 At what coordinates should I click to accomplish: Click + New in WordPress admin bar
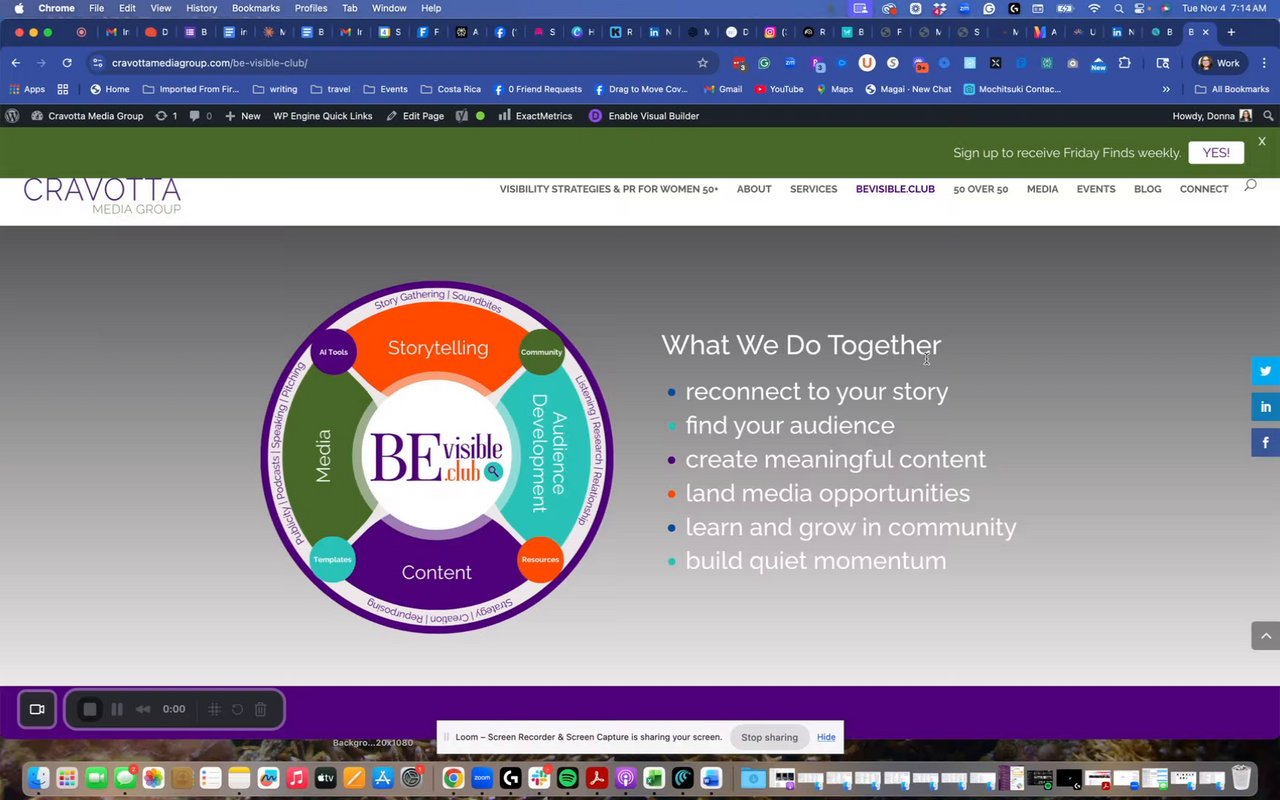pos(243,116)
